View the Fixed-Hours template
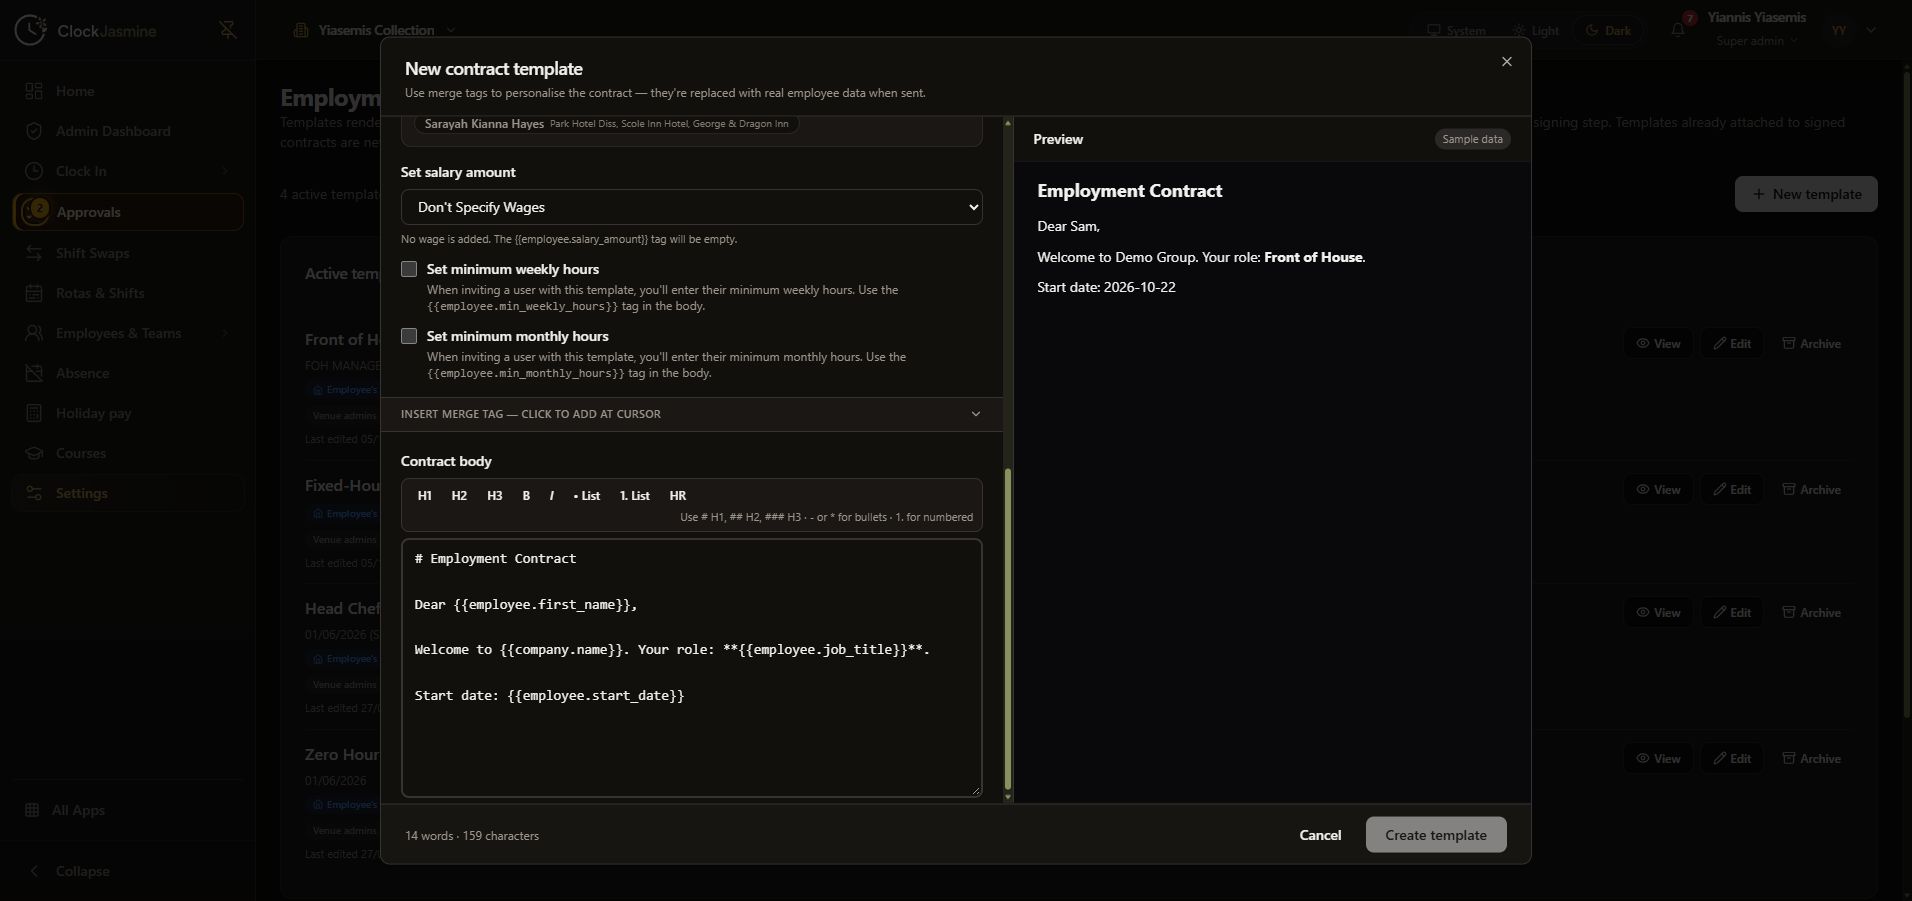This screenshot has height=901, width=1912. (1658, 489)
